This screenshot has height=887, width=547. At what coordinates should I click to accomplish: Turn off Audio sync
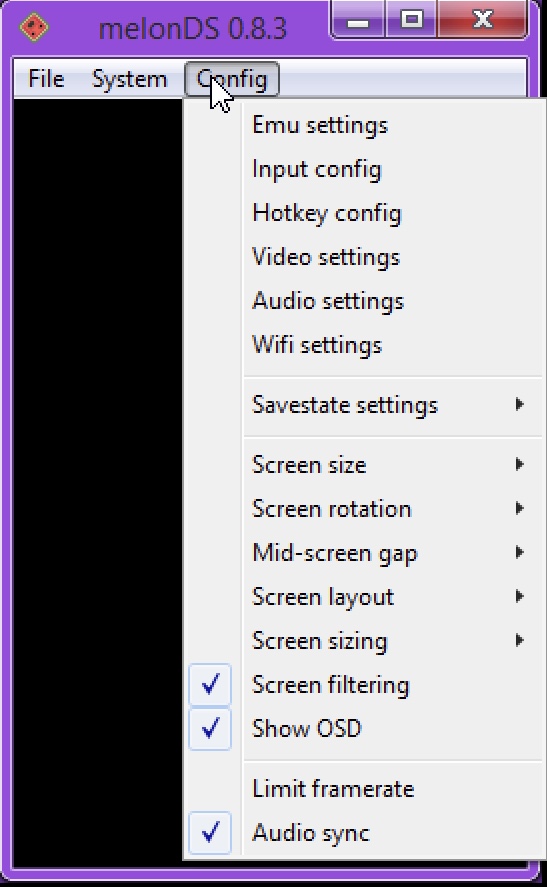pos(365,833)
